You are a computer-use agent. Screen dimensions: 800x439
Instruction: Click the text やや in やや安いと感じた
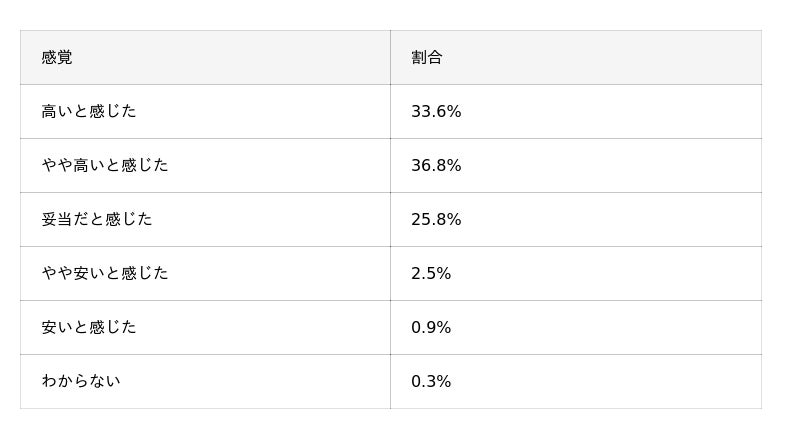coord(57,273)
